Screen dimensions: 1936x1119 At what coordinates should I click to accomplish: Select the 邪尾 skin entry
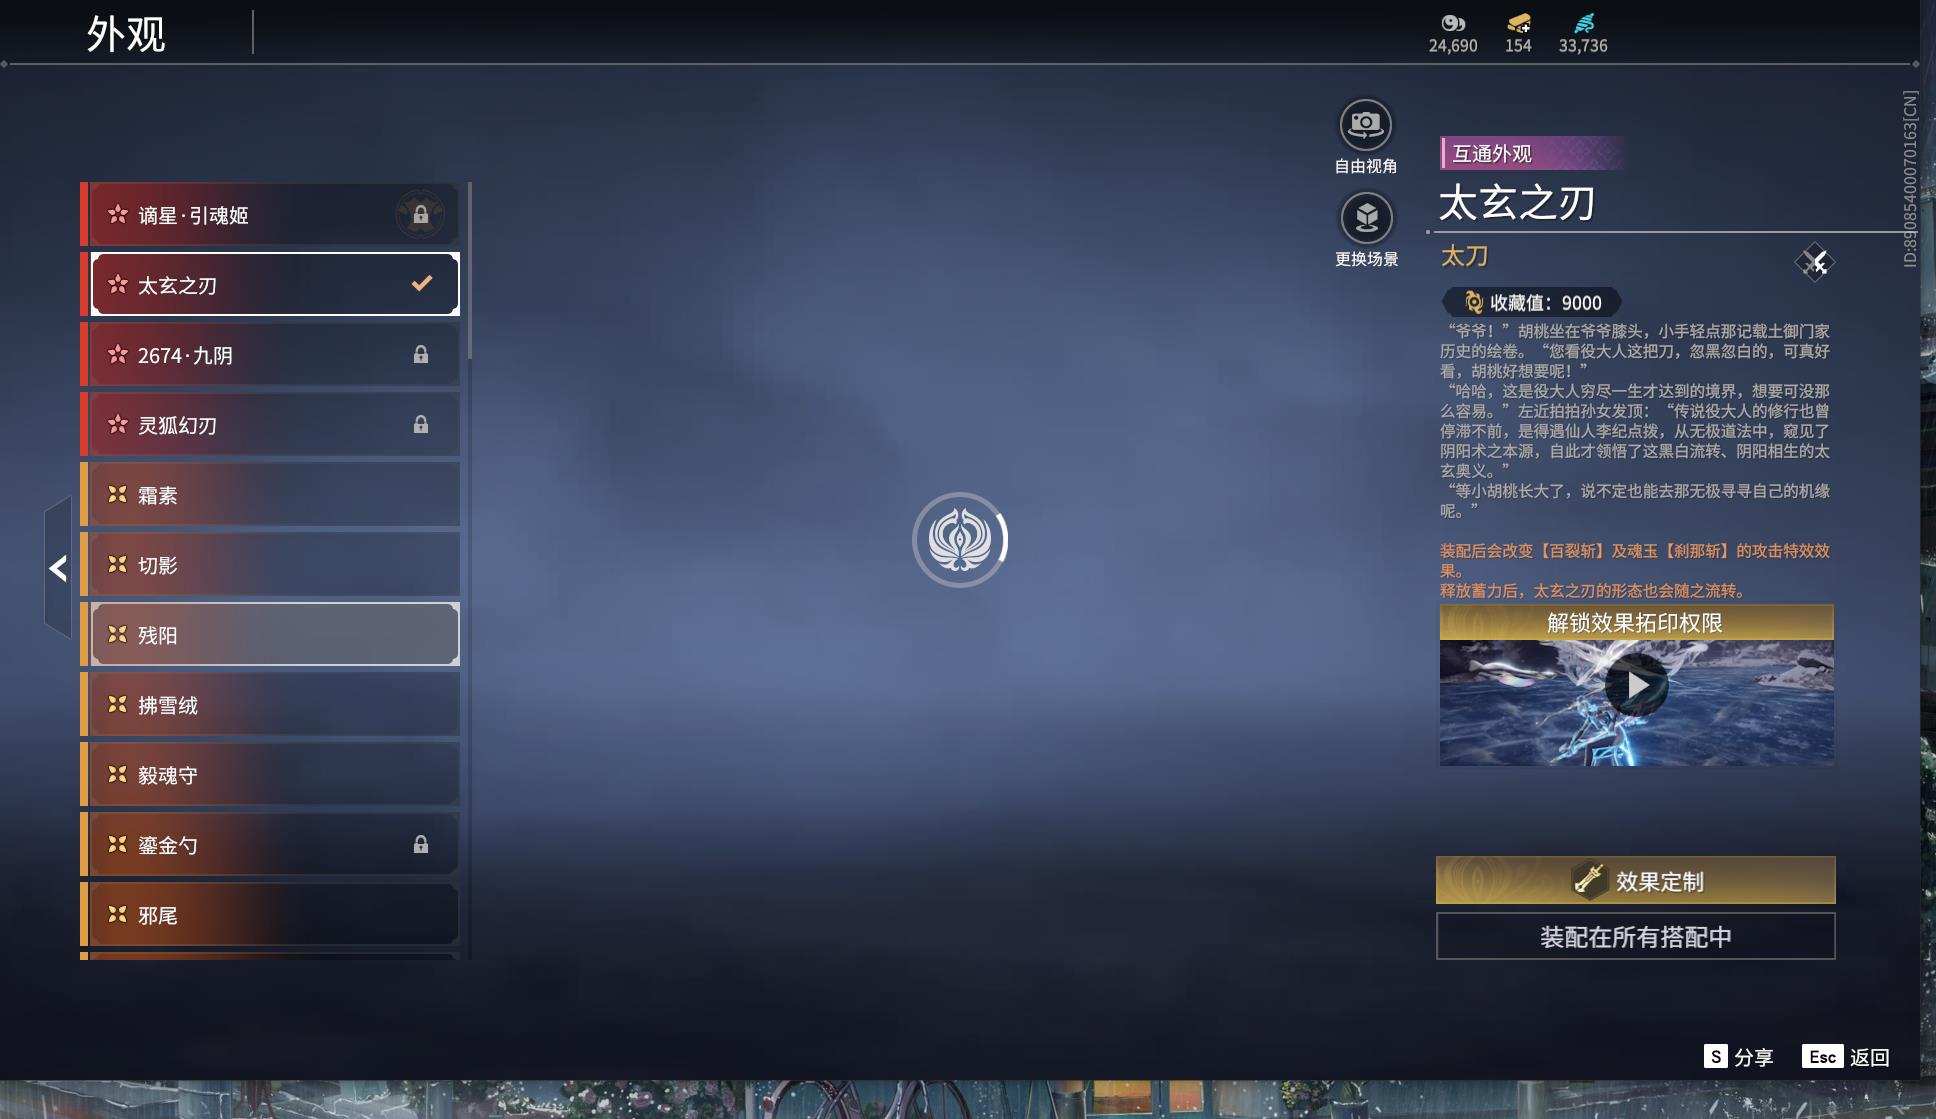click(270, 915)
